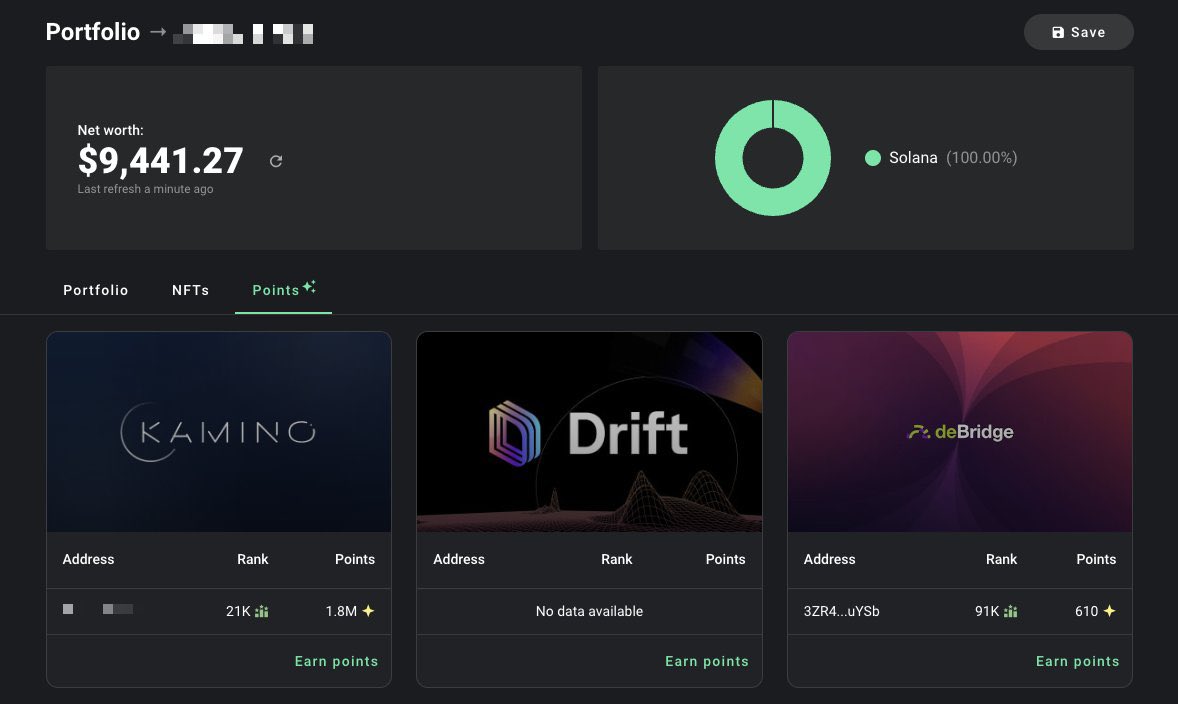Open the Portfolio tab
The height and width of the screenshot is (704, 1178).
coord(95,290)
